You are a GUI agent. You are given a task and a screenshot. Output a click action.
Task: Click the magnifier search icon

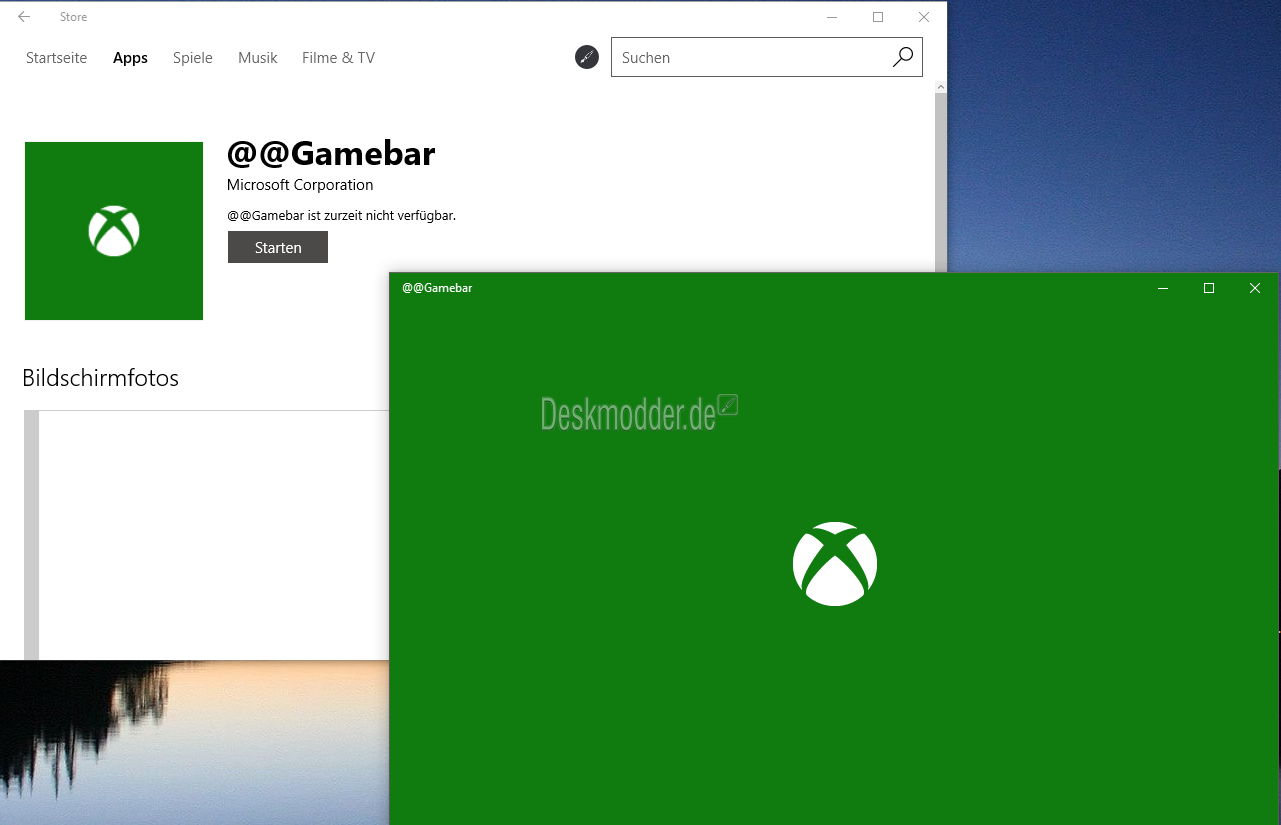click(x=903, y=57)
